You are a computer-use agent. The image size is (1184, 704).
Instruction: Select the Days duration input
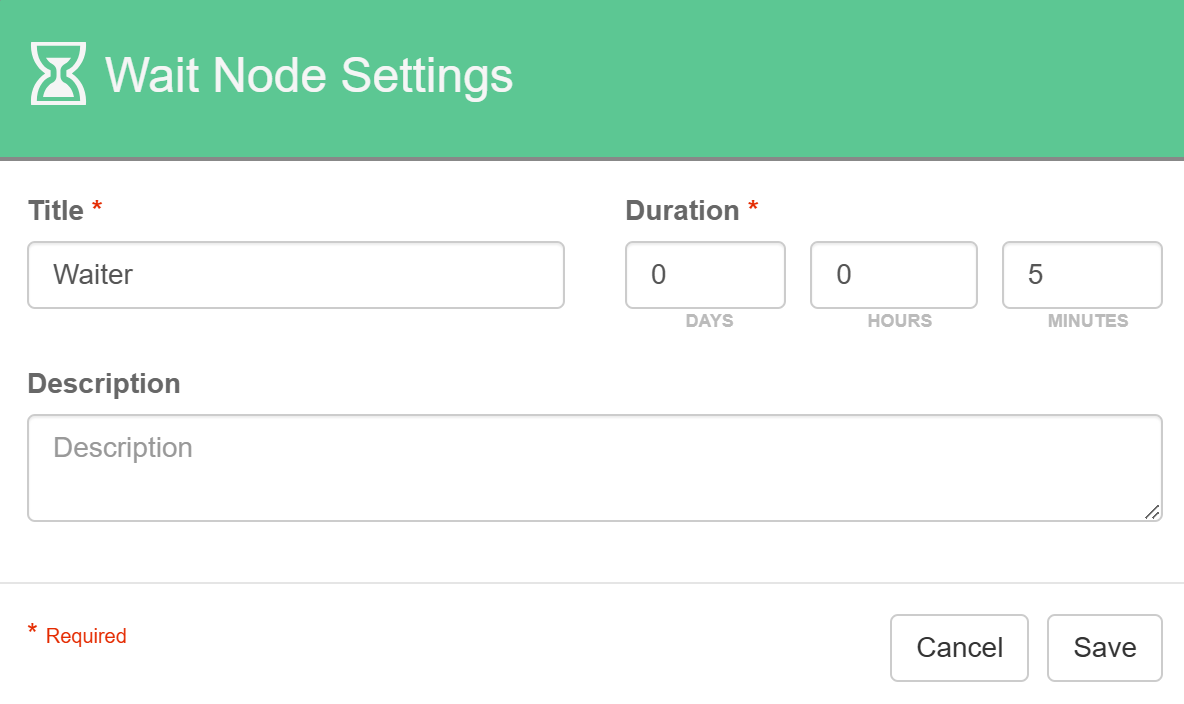tap(705, 275)
